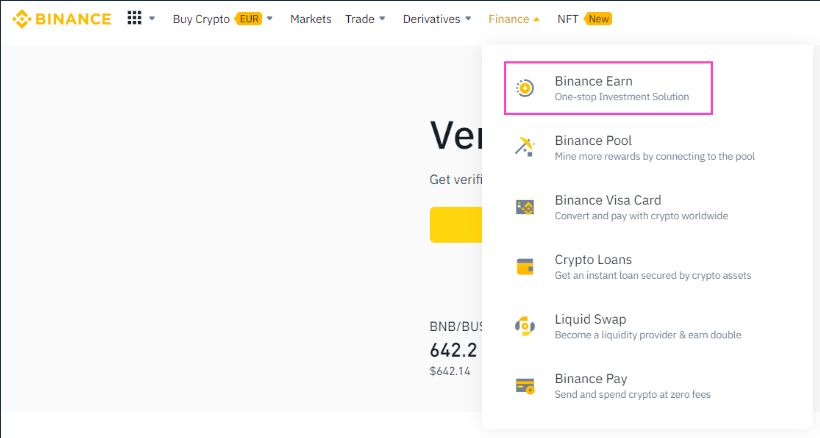
Task: Go to Markets
Action: (311, 19)
